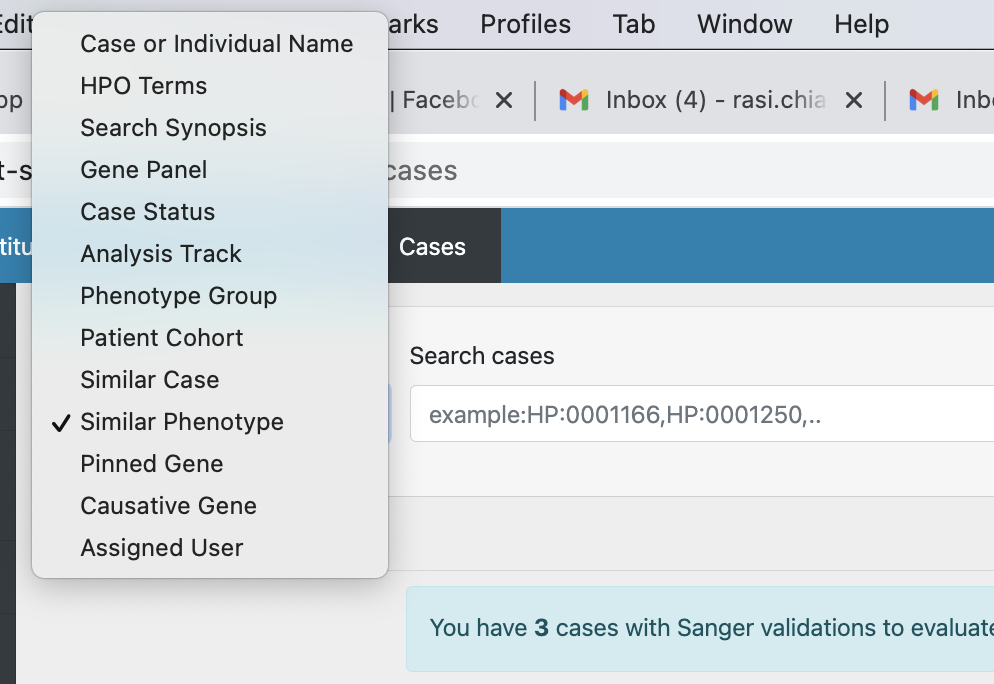Close the Facebook browser tab

click(x=504, y=100)
